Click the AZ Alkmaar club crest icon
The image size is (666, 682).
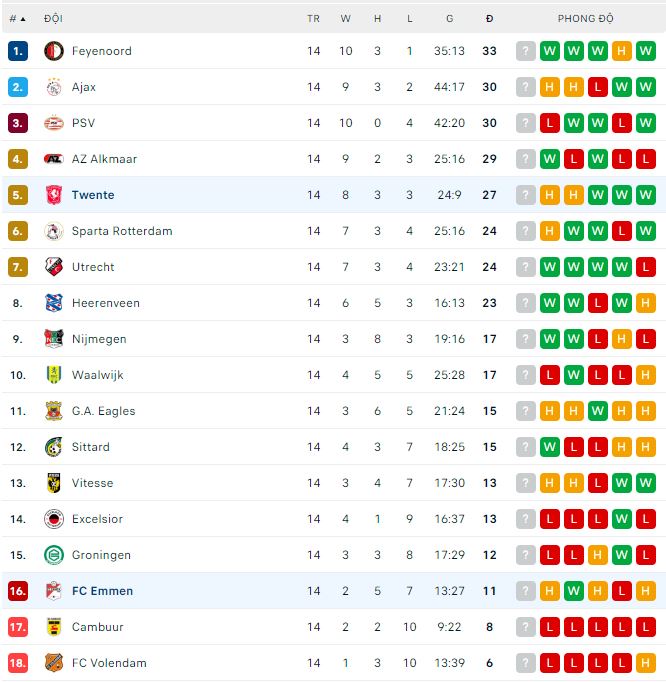(54, 159)
